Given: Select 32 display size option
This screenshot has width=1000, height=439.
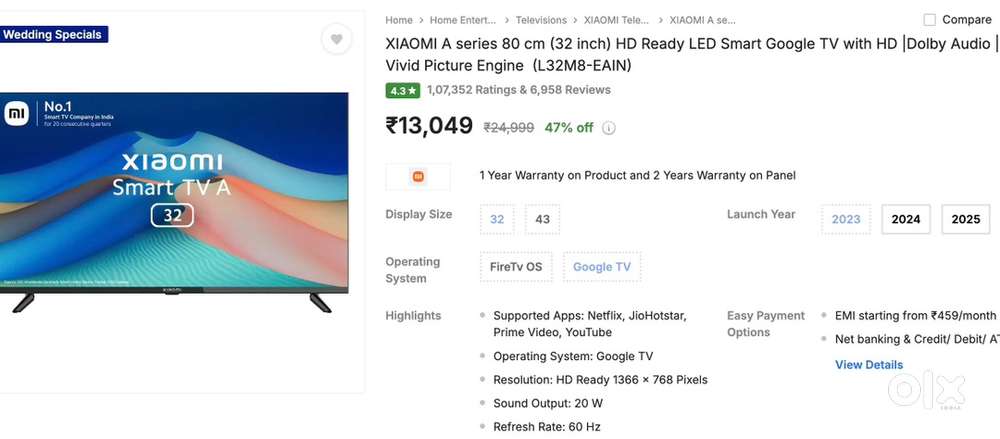Looking at the screenshot, I should click(x=497, y=219).
